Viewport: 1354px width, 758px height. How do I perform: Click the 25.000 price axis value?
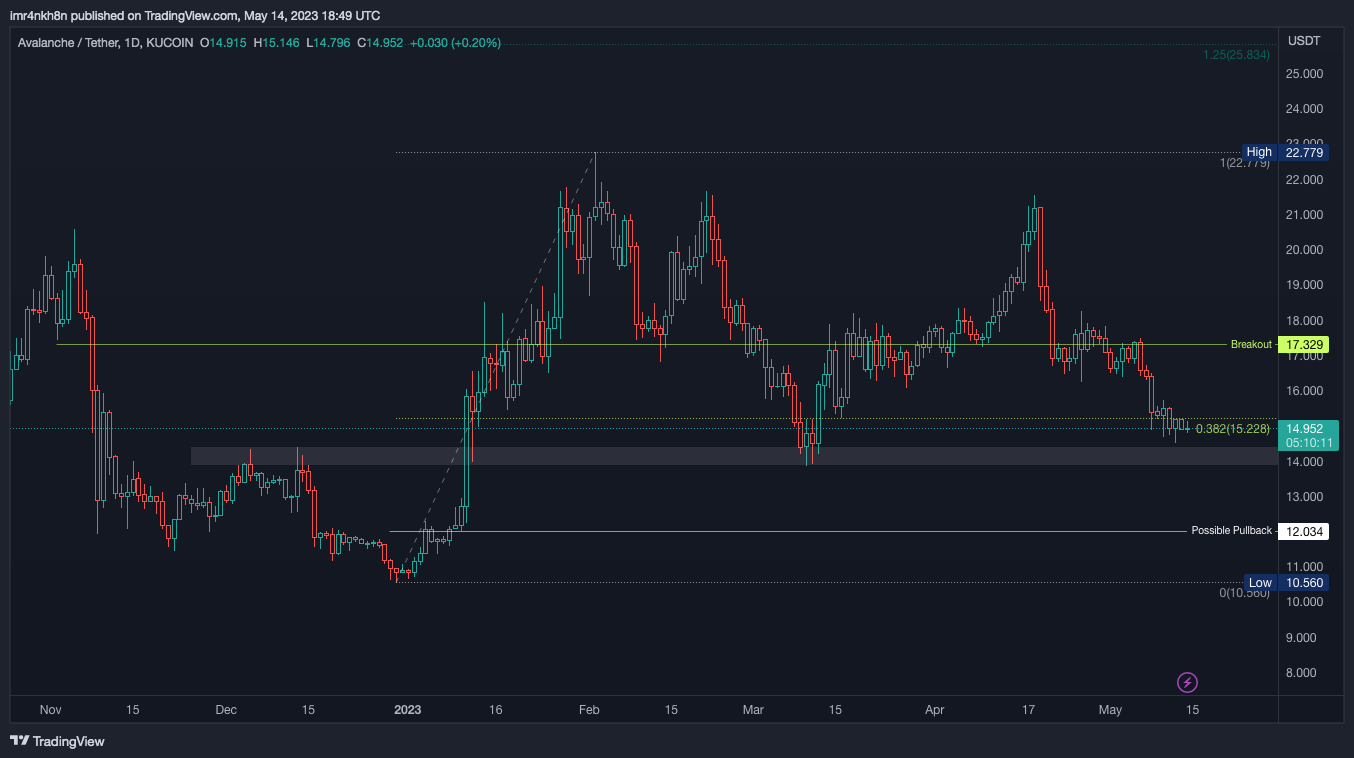(x=1305, y=74)
